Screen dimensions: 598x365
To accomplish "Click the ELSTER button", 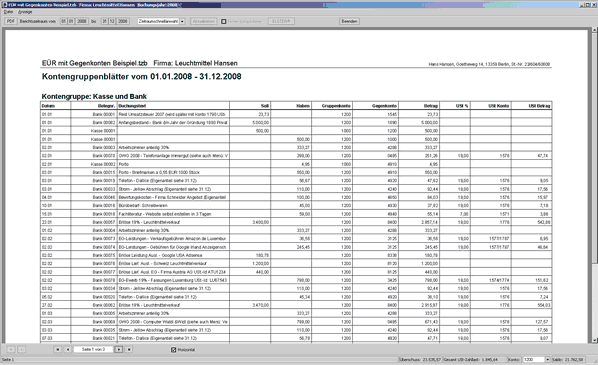I will pos(281,21).
